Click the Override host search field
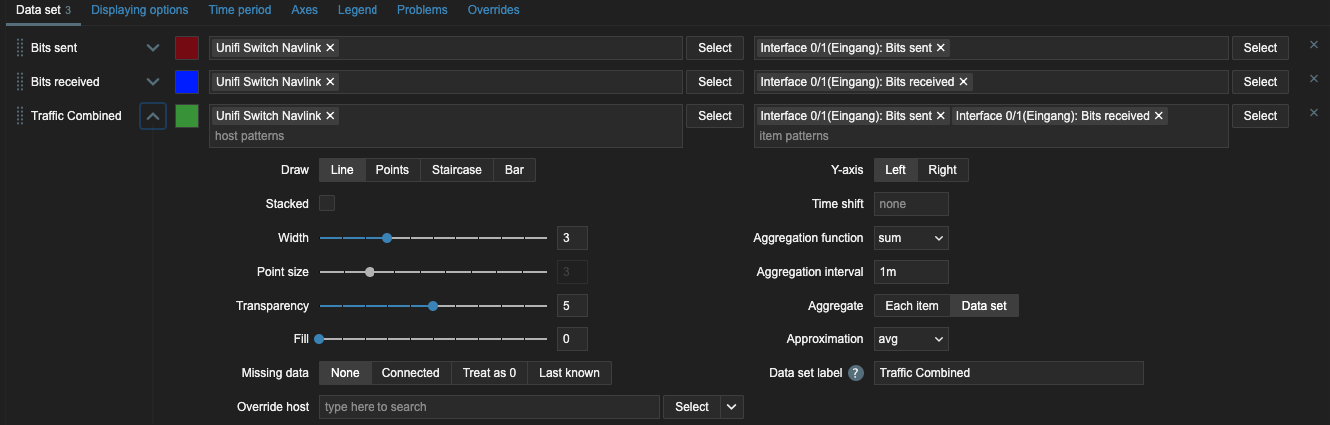 click(489, 407)
